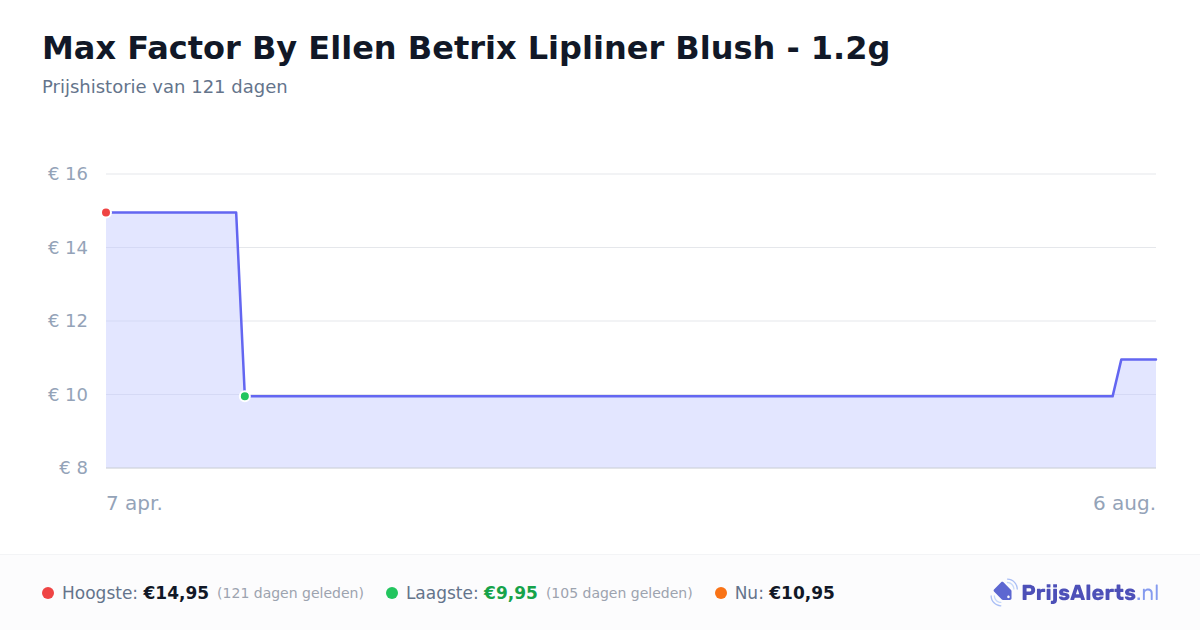Click the 6 aug. end date label
The image size is (1200, 630).
coord(1124,503)
